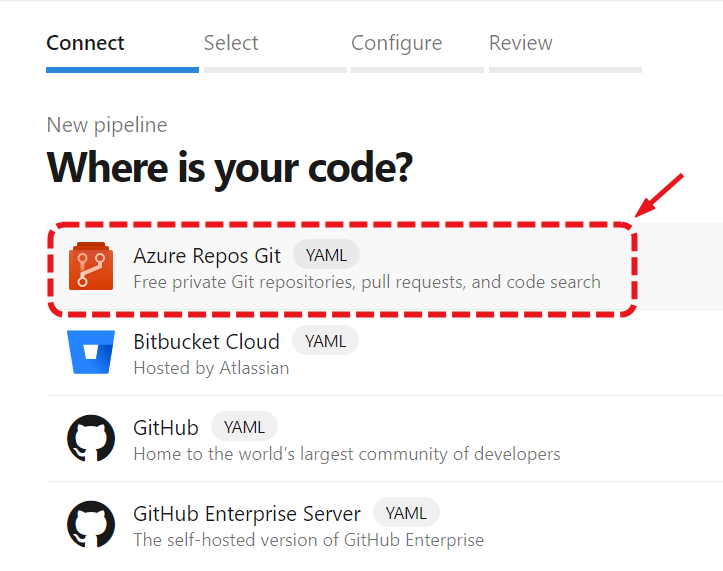Click the Bitbucket Cloud bucket icon
Image resolution: width=723 pixels, height=571 pixels.
point(91,352)
